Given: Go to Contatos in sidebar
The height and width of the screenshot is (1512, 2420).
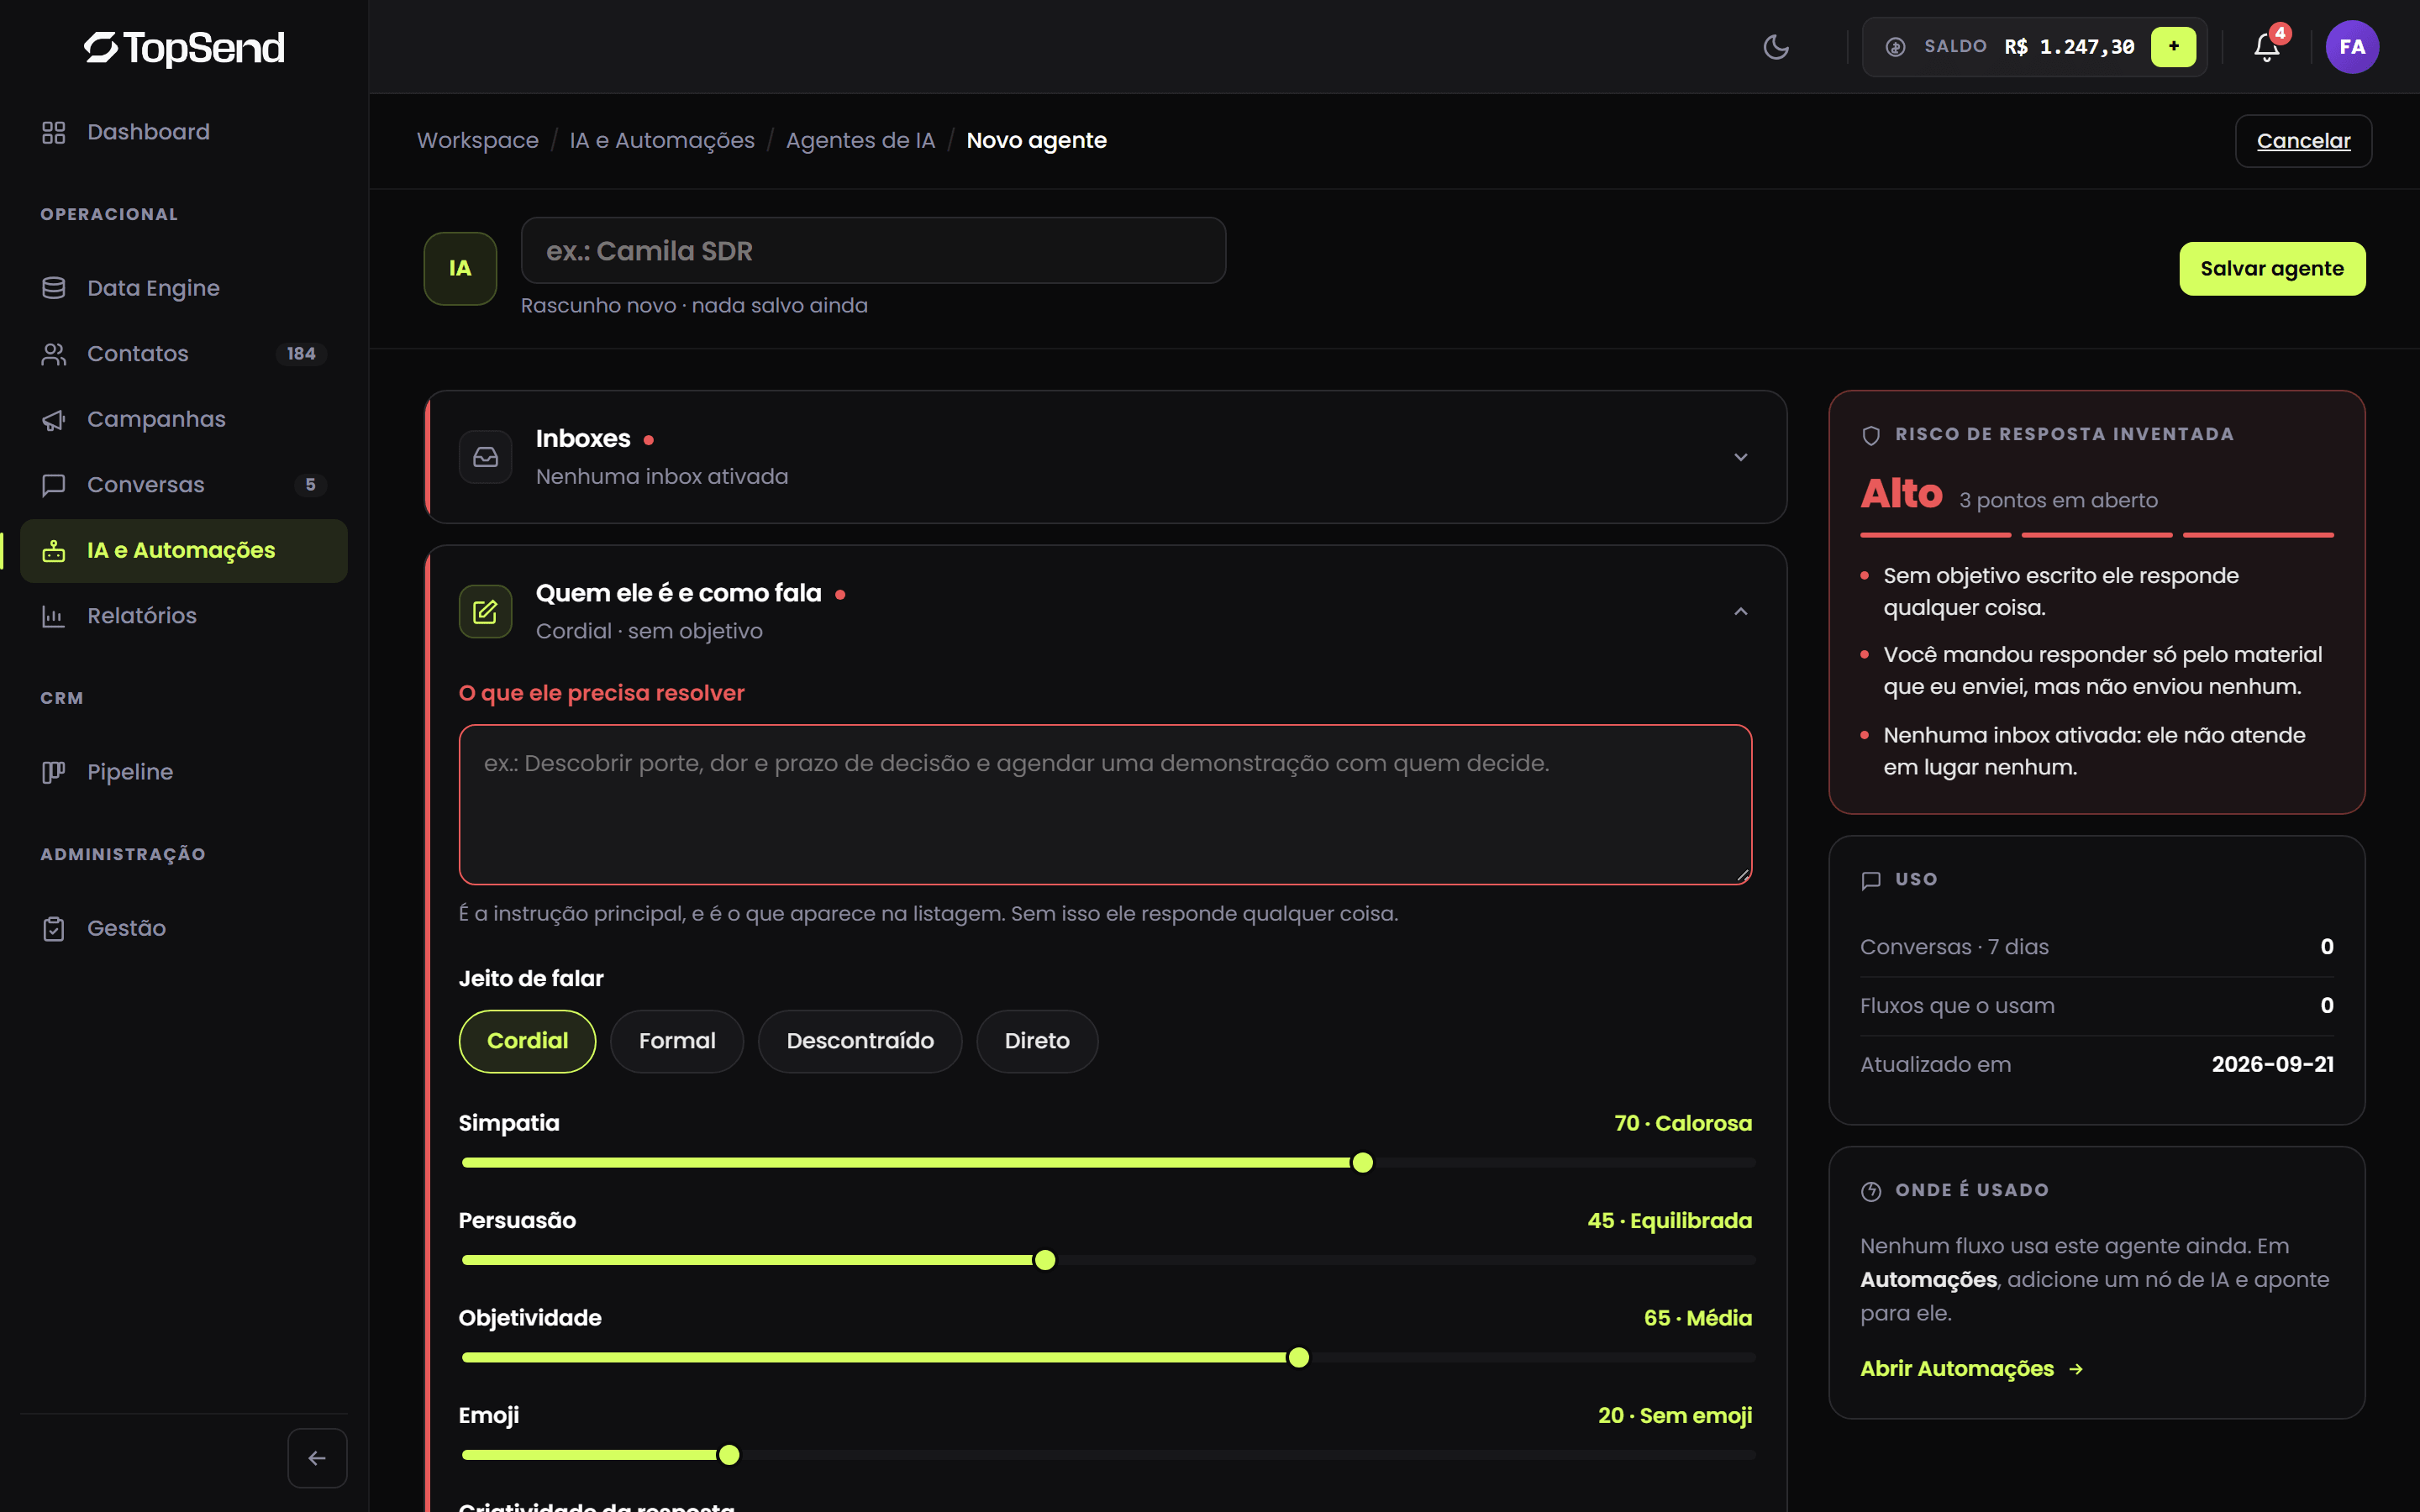Looking at the screenshot, I should tap(184, 353).
